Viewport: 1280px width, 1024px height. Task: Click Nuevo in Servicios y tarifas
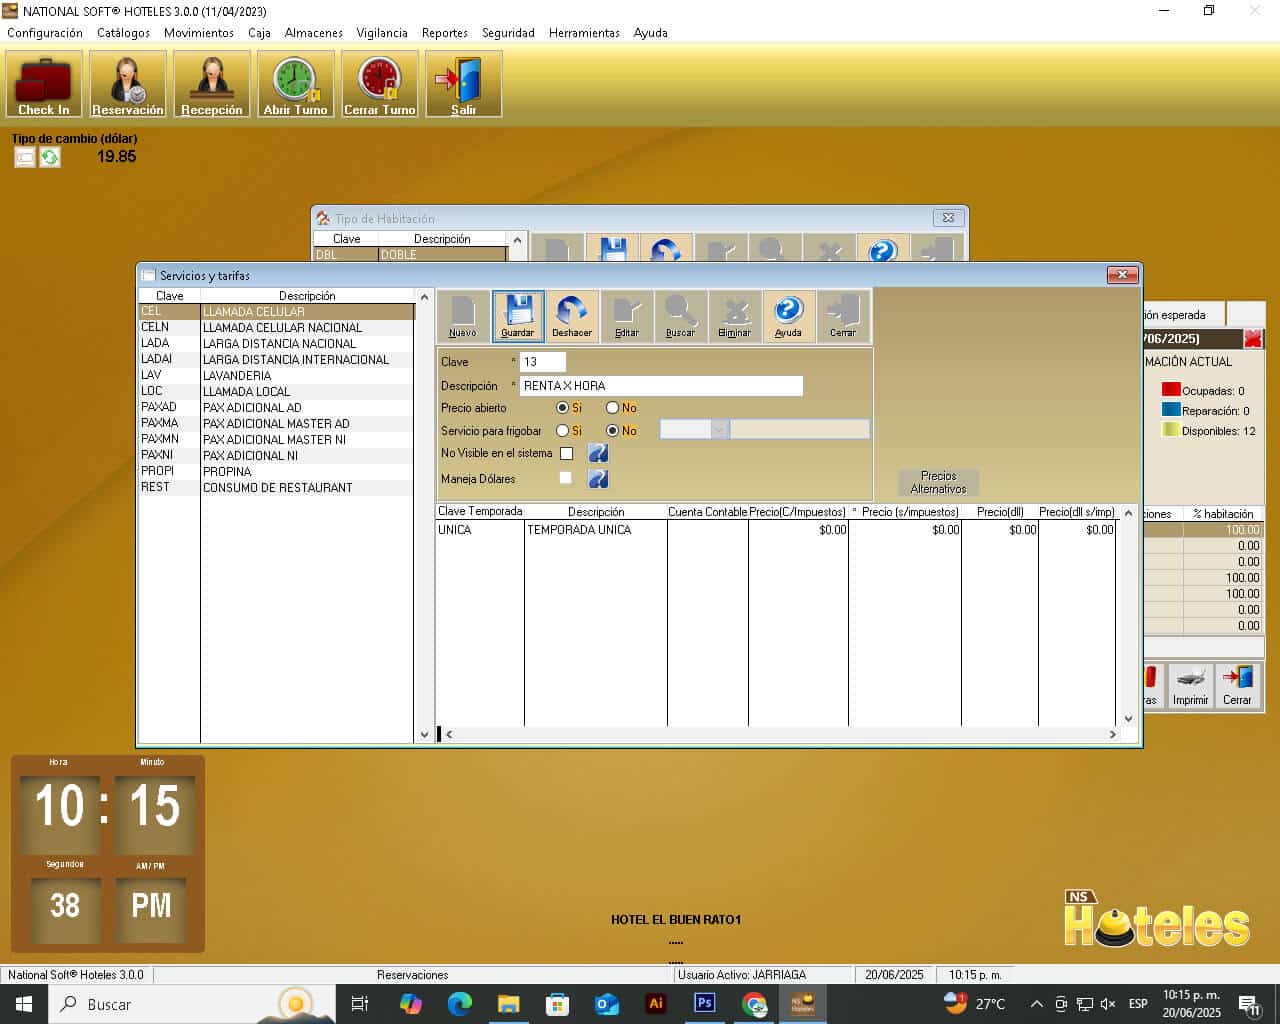[x=463, y=316]
